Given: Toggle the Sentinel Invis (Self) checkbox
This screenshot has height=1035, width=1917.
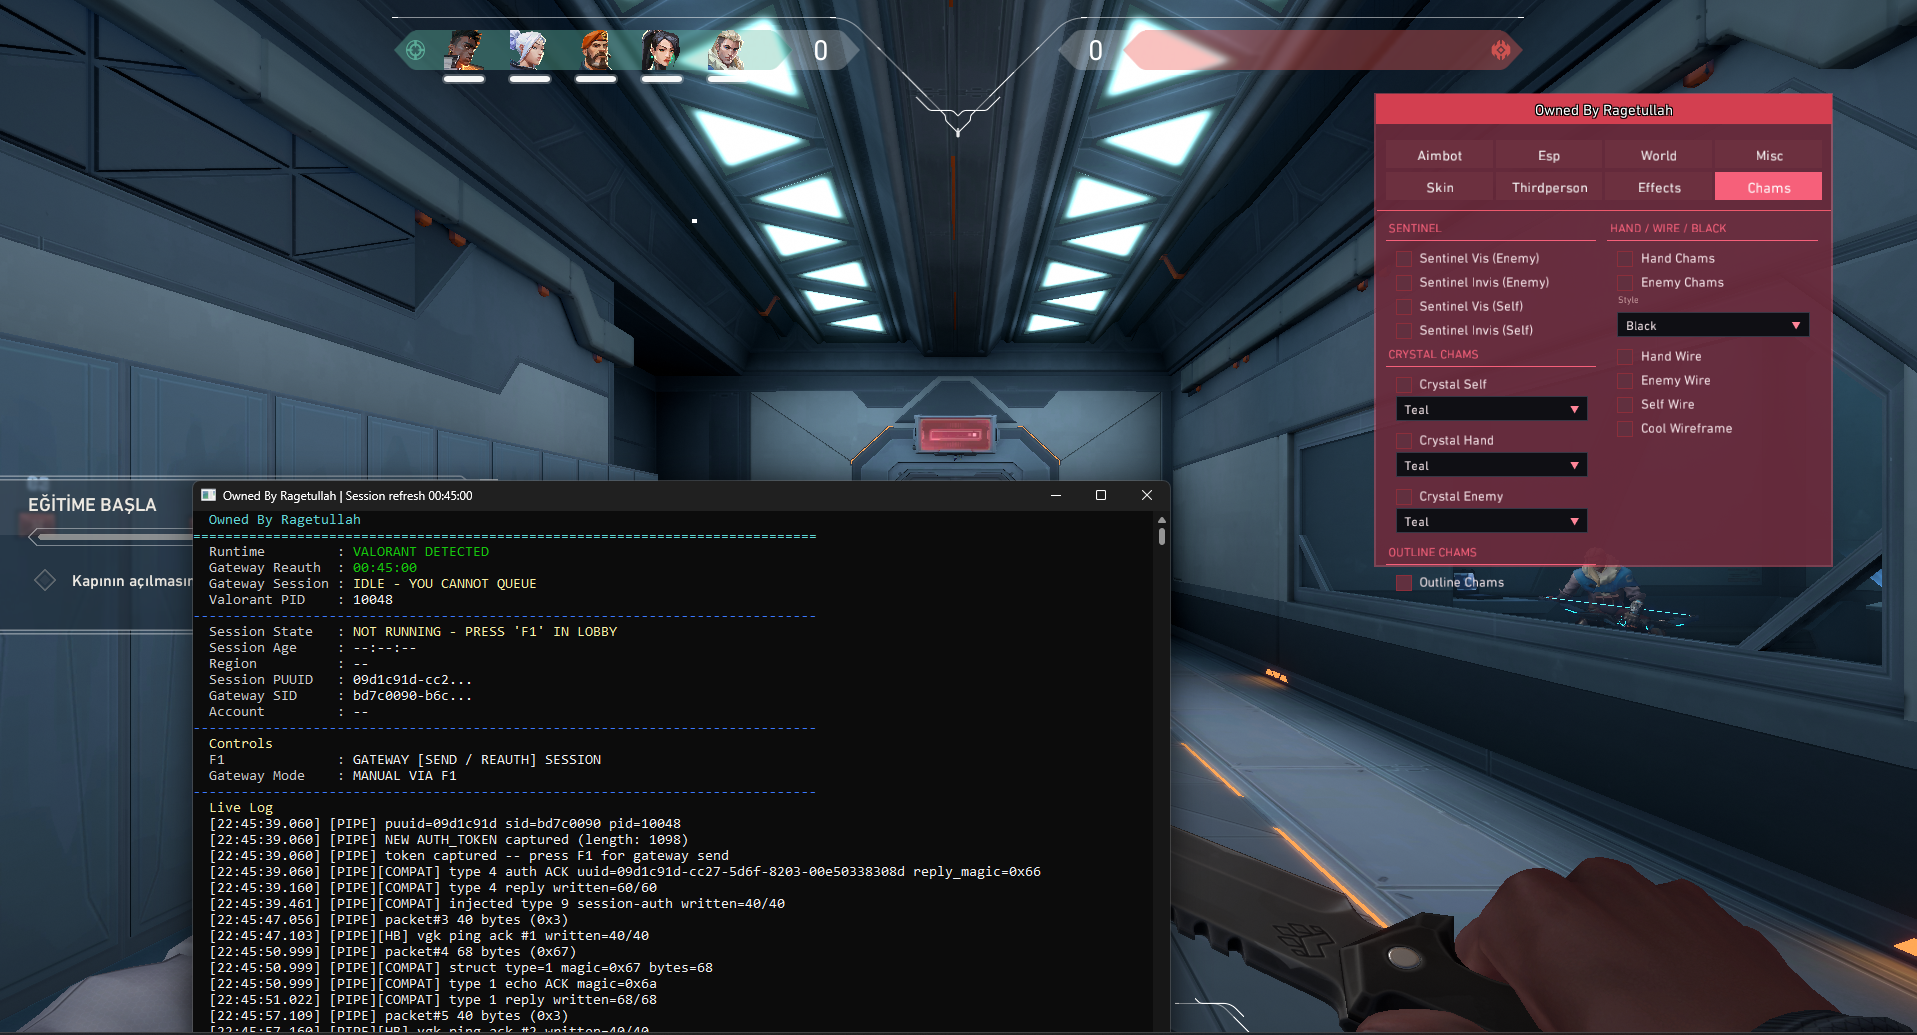Looking at the screenshot, I should pyautogui.click(x=1404, y=330).
